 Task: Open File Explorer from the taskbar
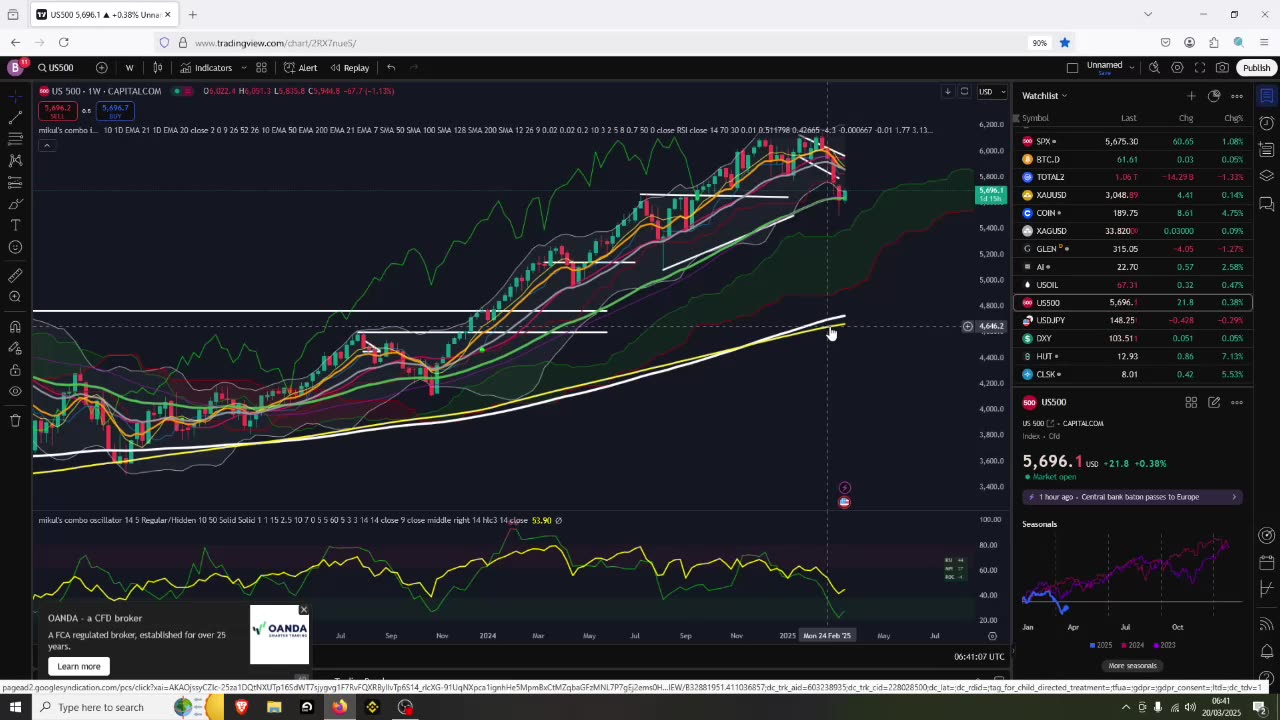point(274,708)
